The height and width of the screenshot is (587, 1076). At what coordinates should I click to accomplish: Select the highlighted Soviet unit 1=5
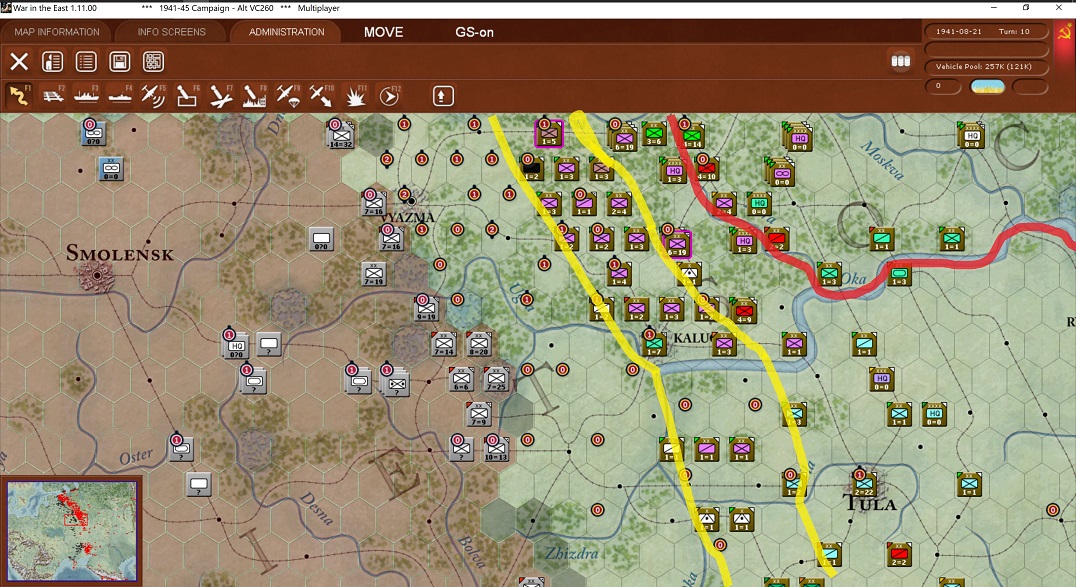click(x=549, y=133)
